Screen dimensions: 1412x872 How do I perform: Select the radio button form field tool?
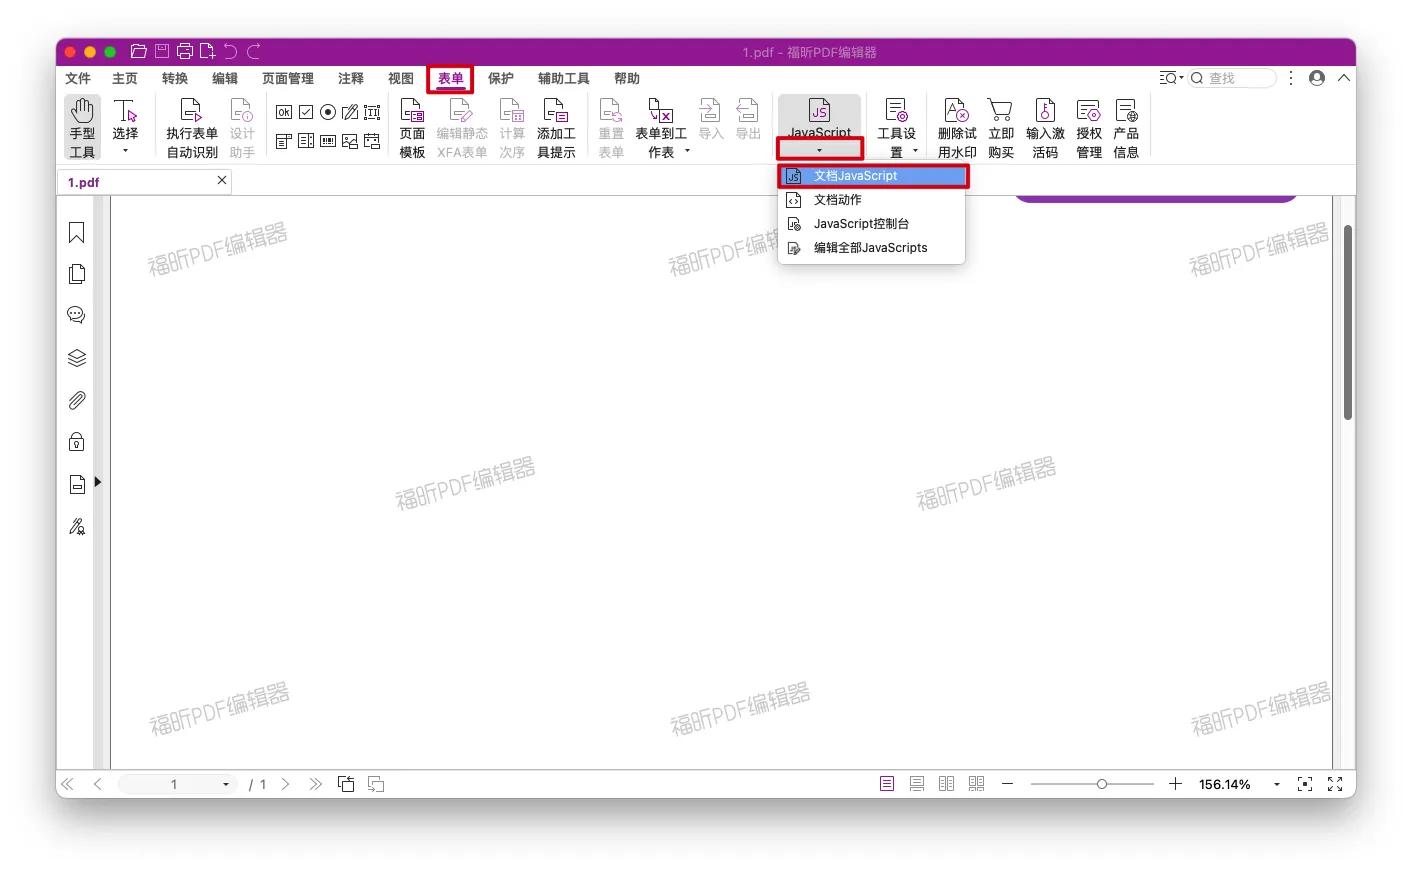328,112
